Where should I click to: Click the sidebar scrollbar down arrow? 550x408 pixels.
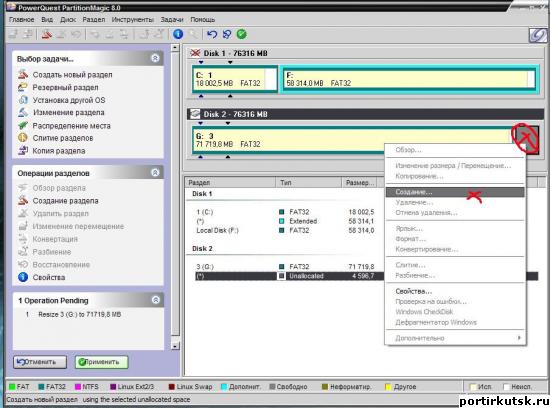click(175, 346)
